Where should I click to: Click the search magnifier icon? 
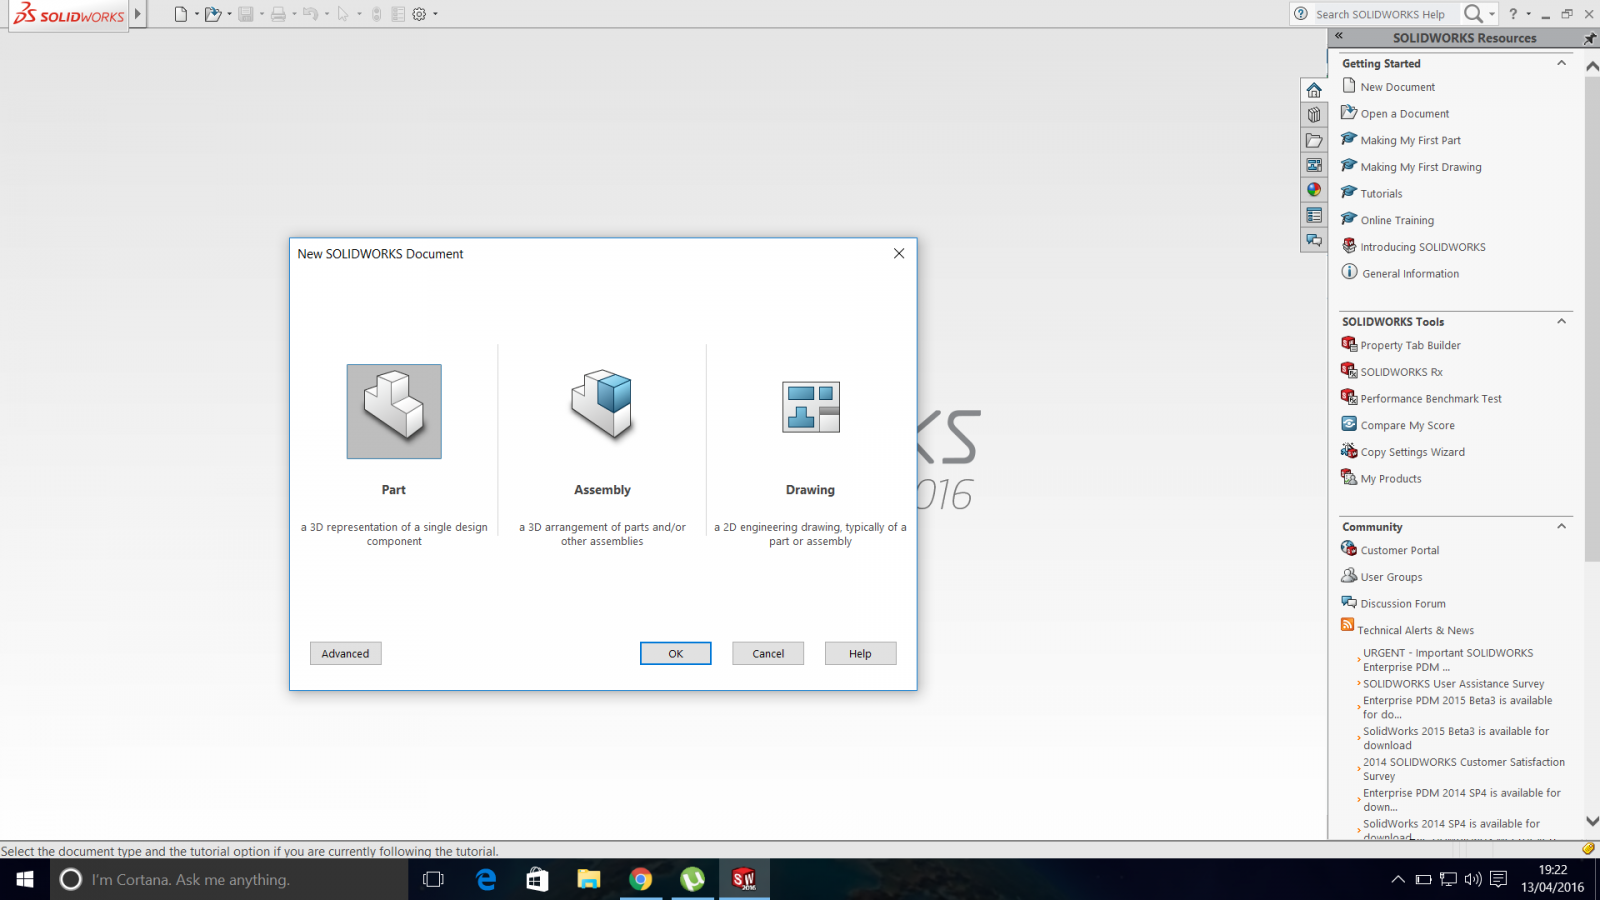tap(1473, 14)
